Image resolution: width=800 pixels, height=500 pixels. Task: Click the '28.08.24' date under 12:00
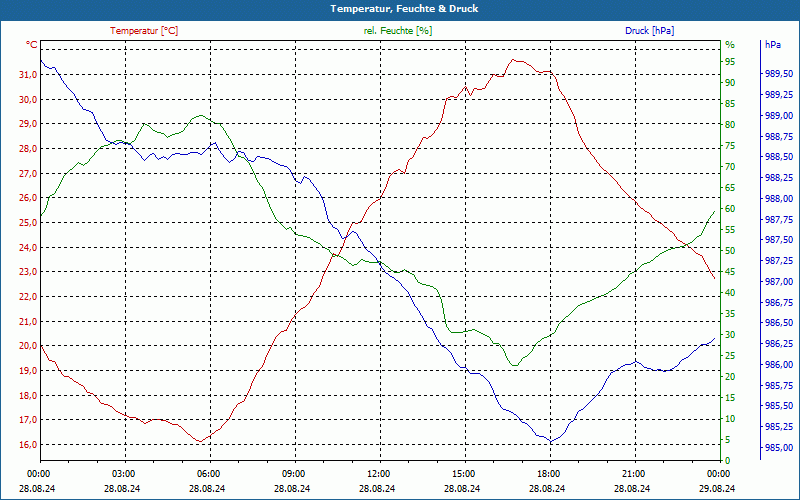(x=377, y=488)
